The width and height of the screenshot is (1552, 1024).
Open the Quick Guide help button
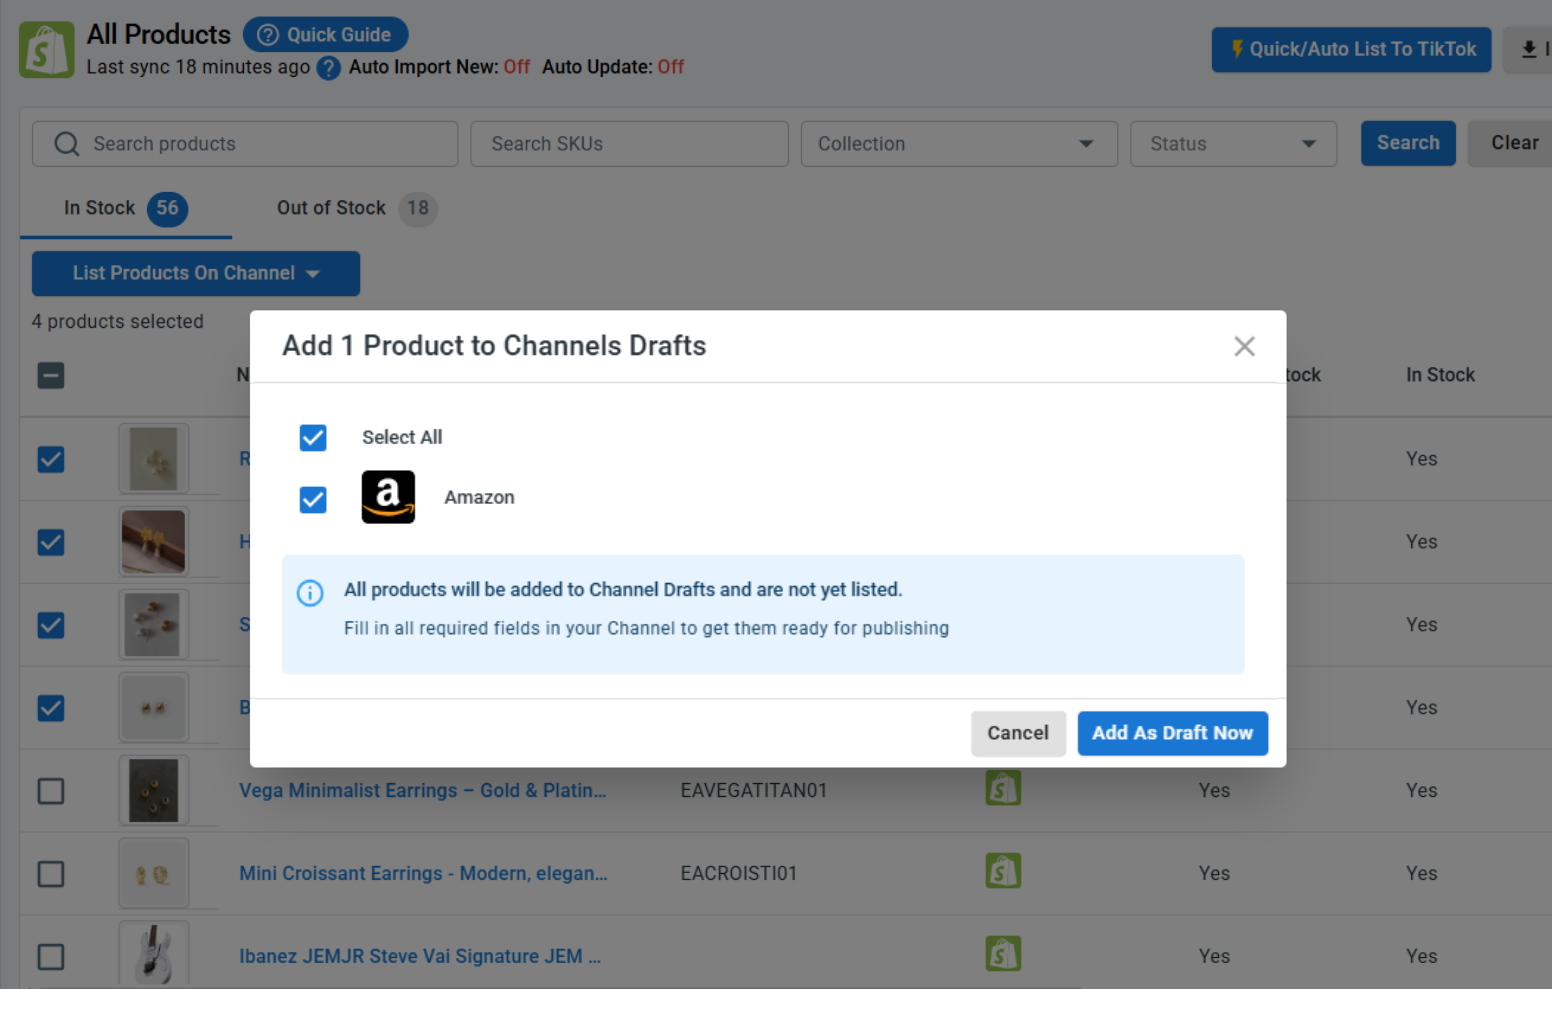(325, 35)
